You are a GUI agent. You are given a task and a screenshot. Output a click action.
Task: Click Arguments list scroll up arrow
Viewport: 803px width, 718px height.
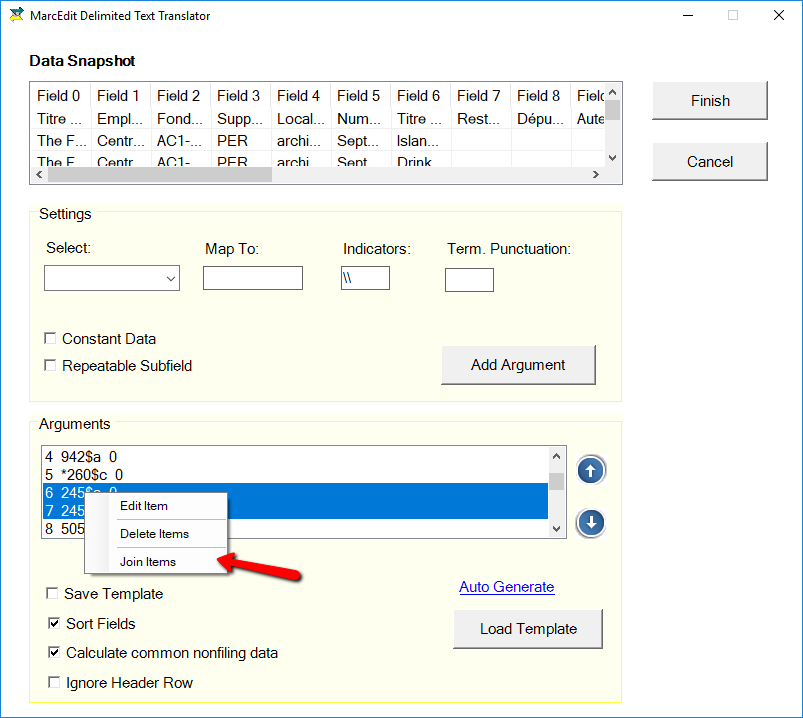click(x=557, y=456)
